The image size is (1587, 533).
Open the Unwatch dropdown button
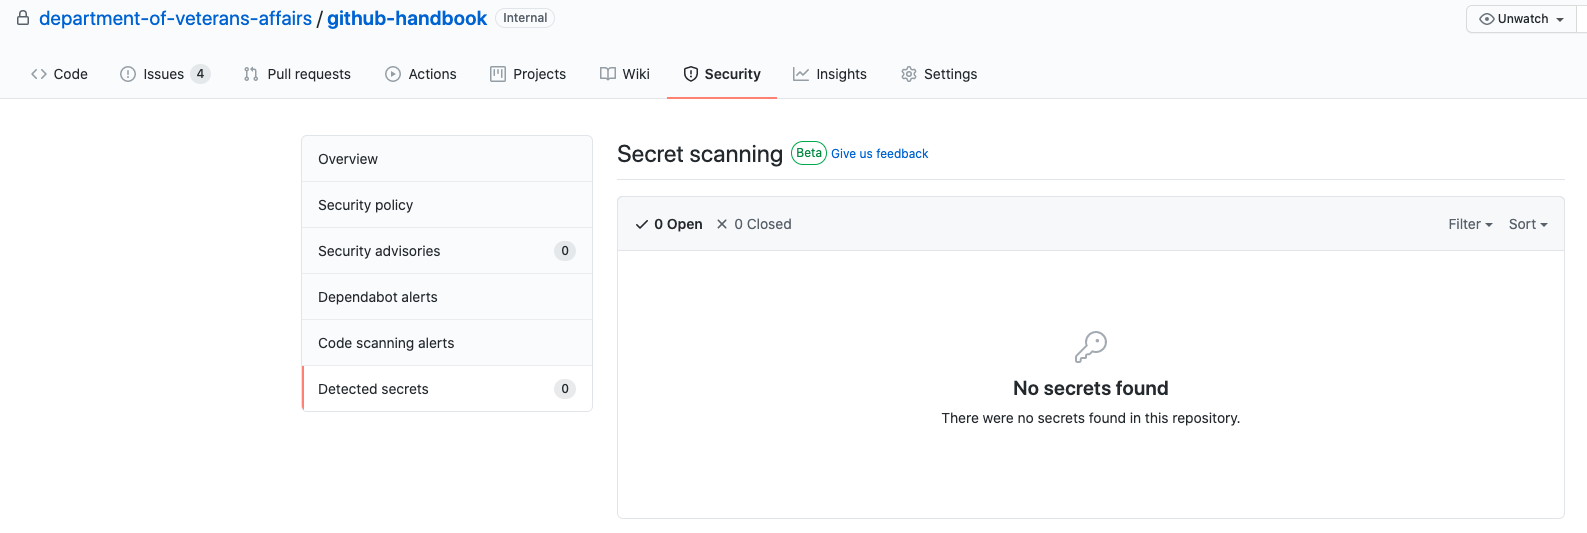[1521, 19]
